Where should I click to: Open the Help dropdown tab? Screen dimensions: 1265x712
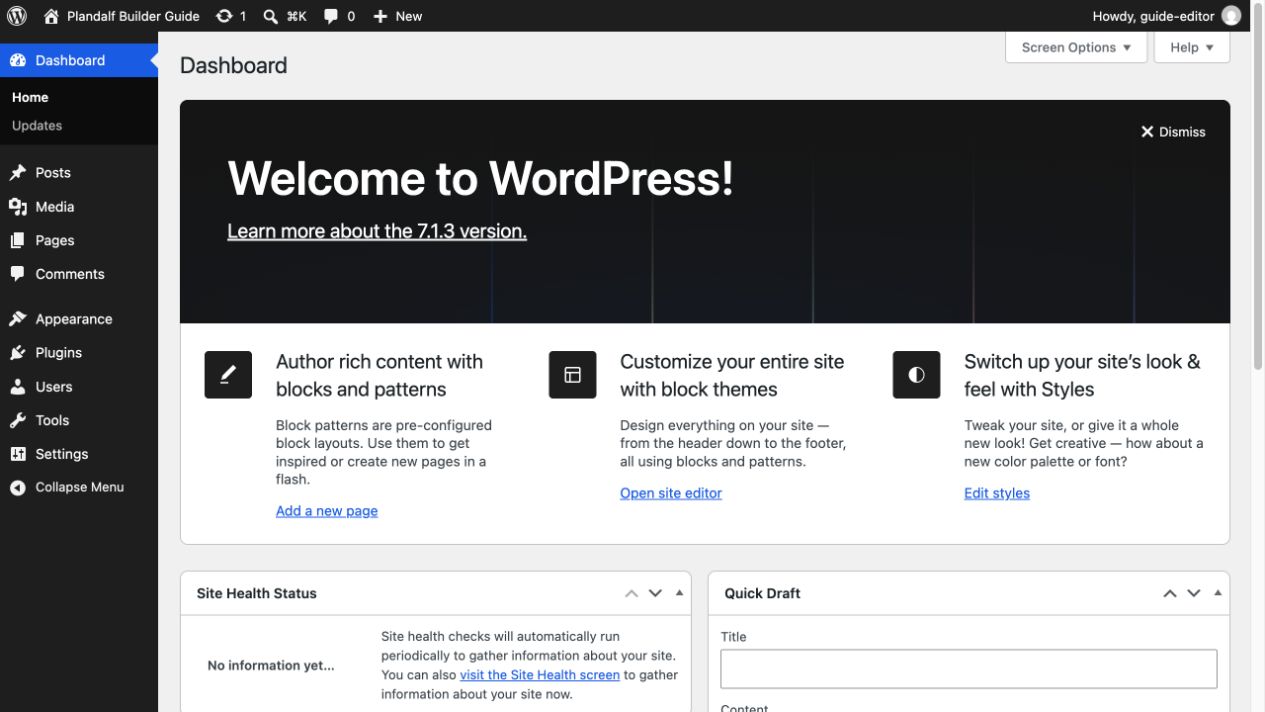coord(1192,47)
